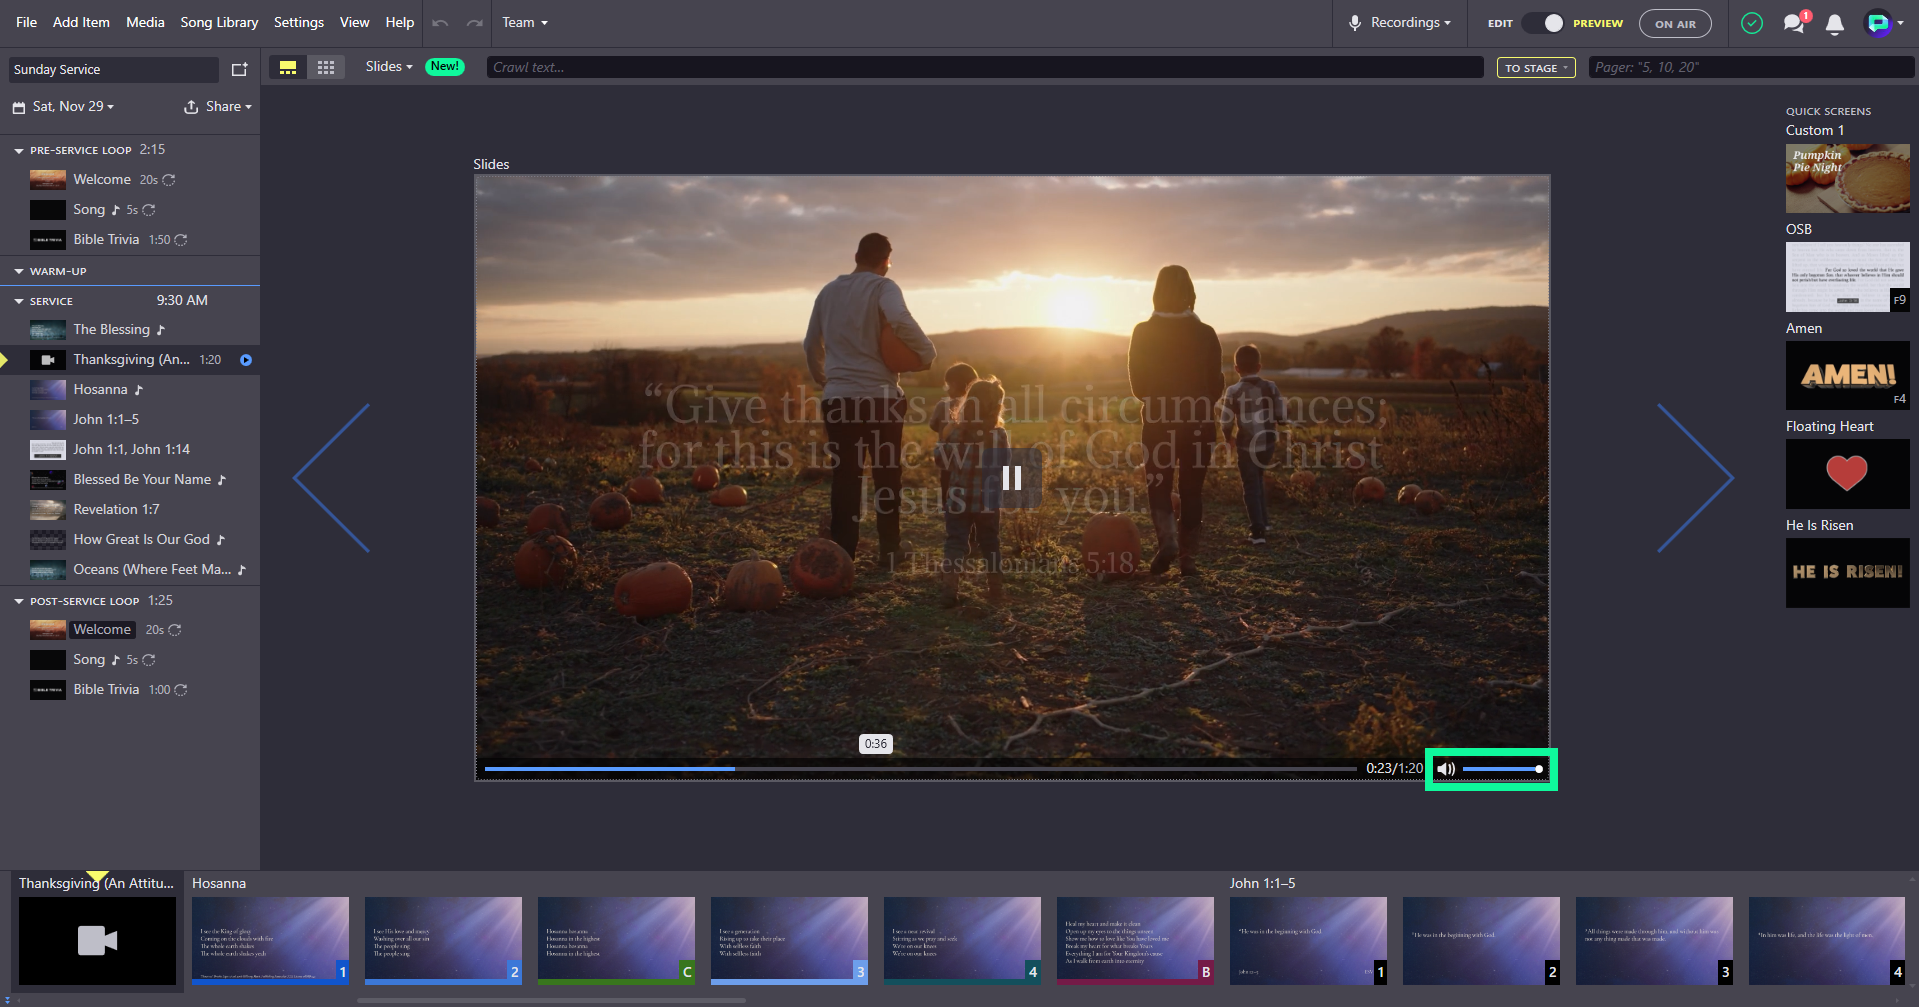Click the loop icon on pre-service Bible Trivia

tap(181, 240)
